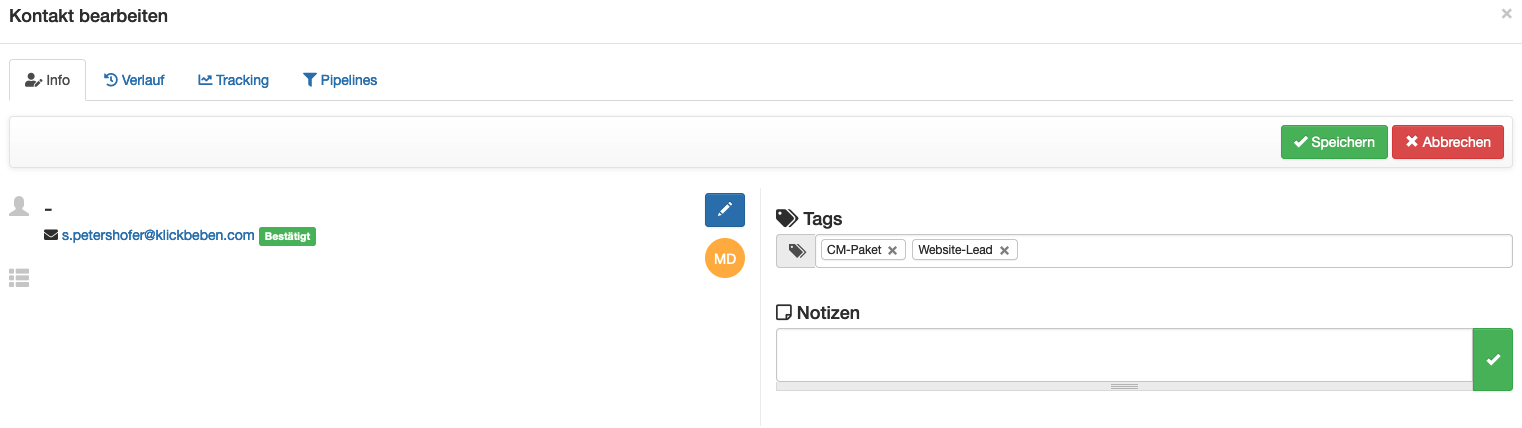
Task: Open the Tracking tab
Action: pyautogui.click(x=234, y=80)
